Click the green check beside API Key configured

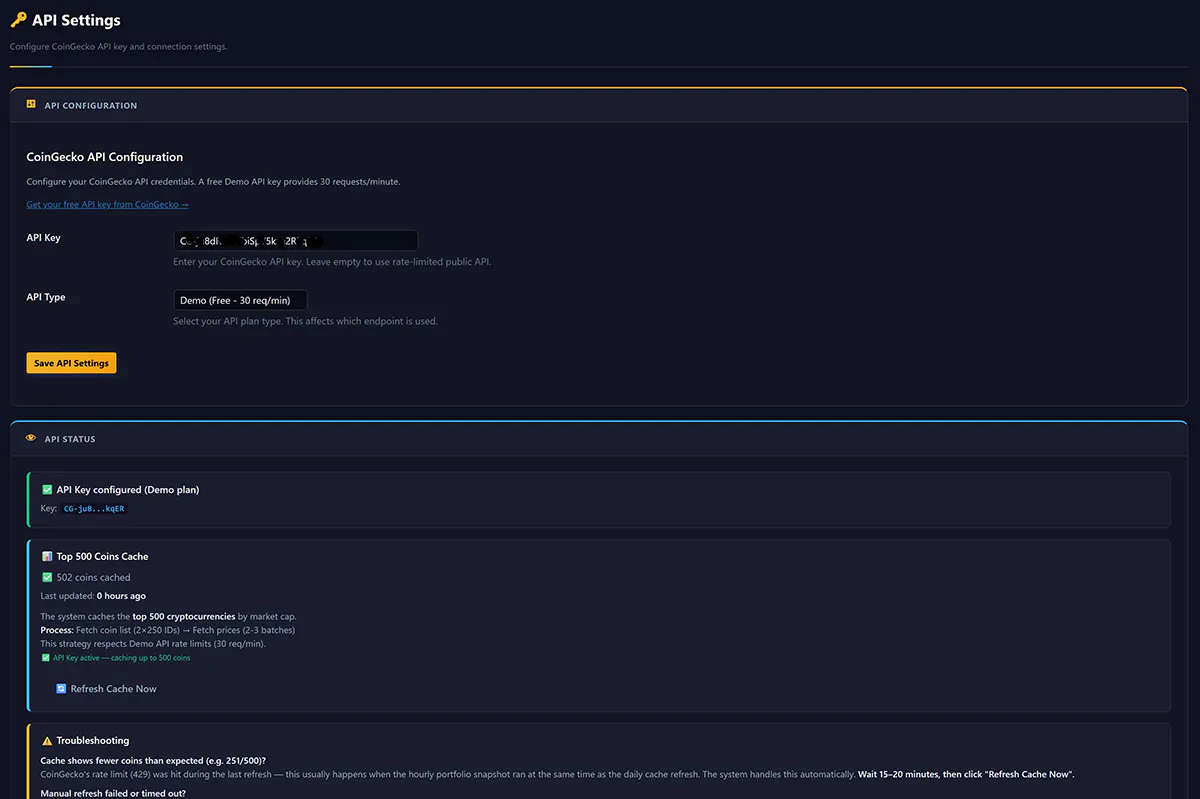tap(47, 490)
